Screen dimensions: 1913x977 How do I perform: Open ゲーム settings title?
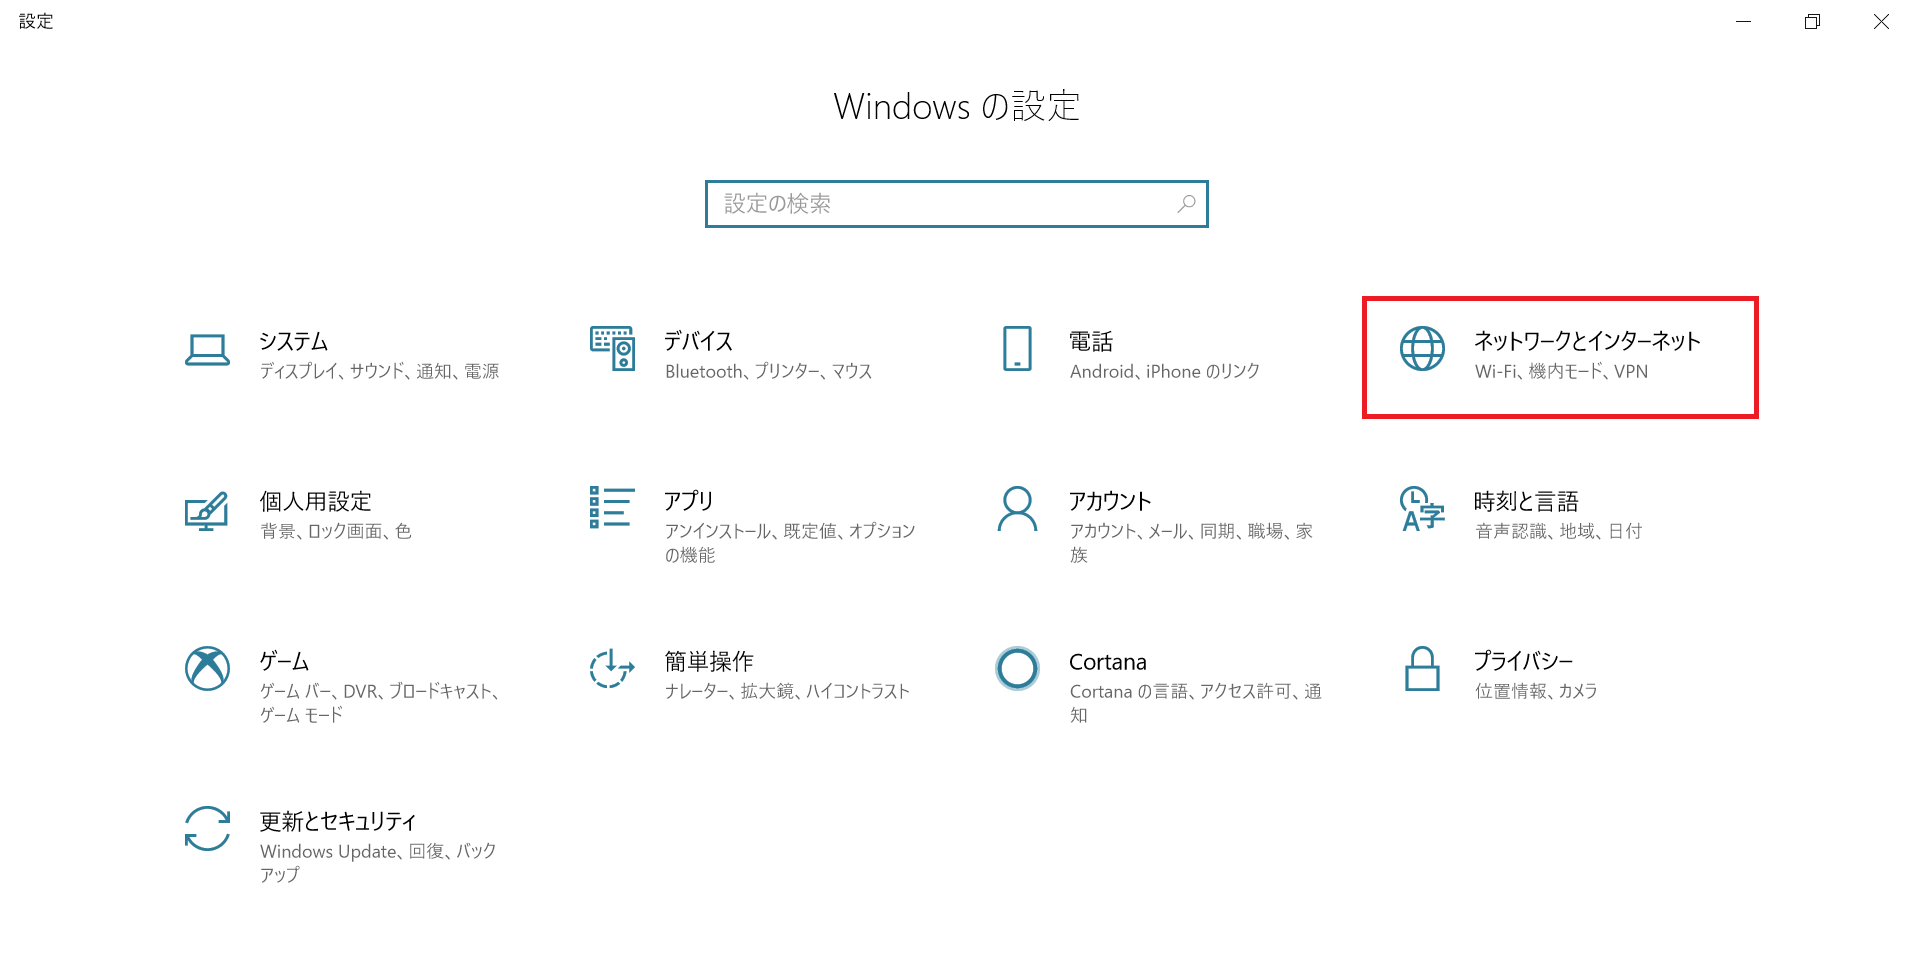tap(284, 661)
